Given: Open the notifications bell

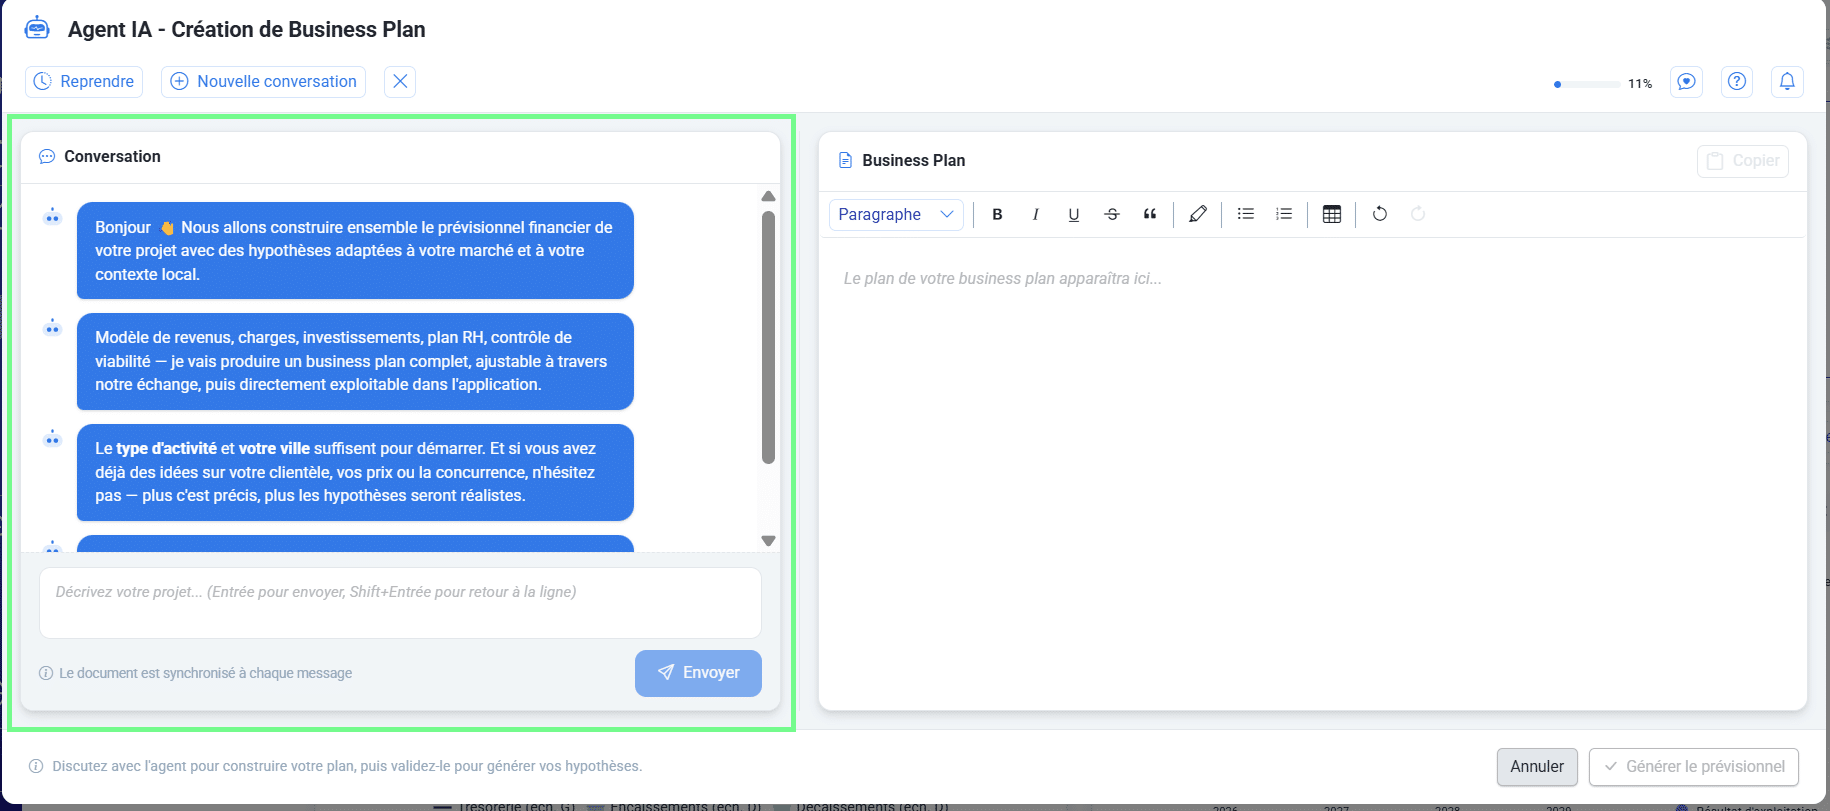Looking at the screenshot, I should 1786,82.
